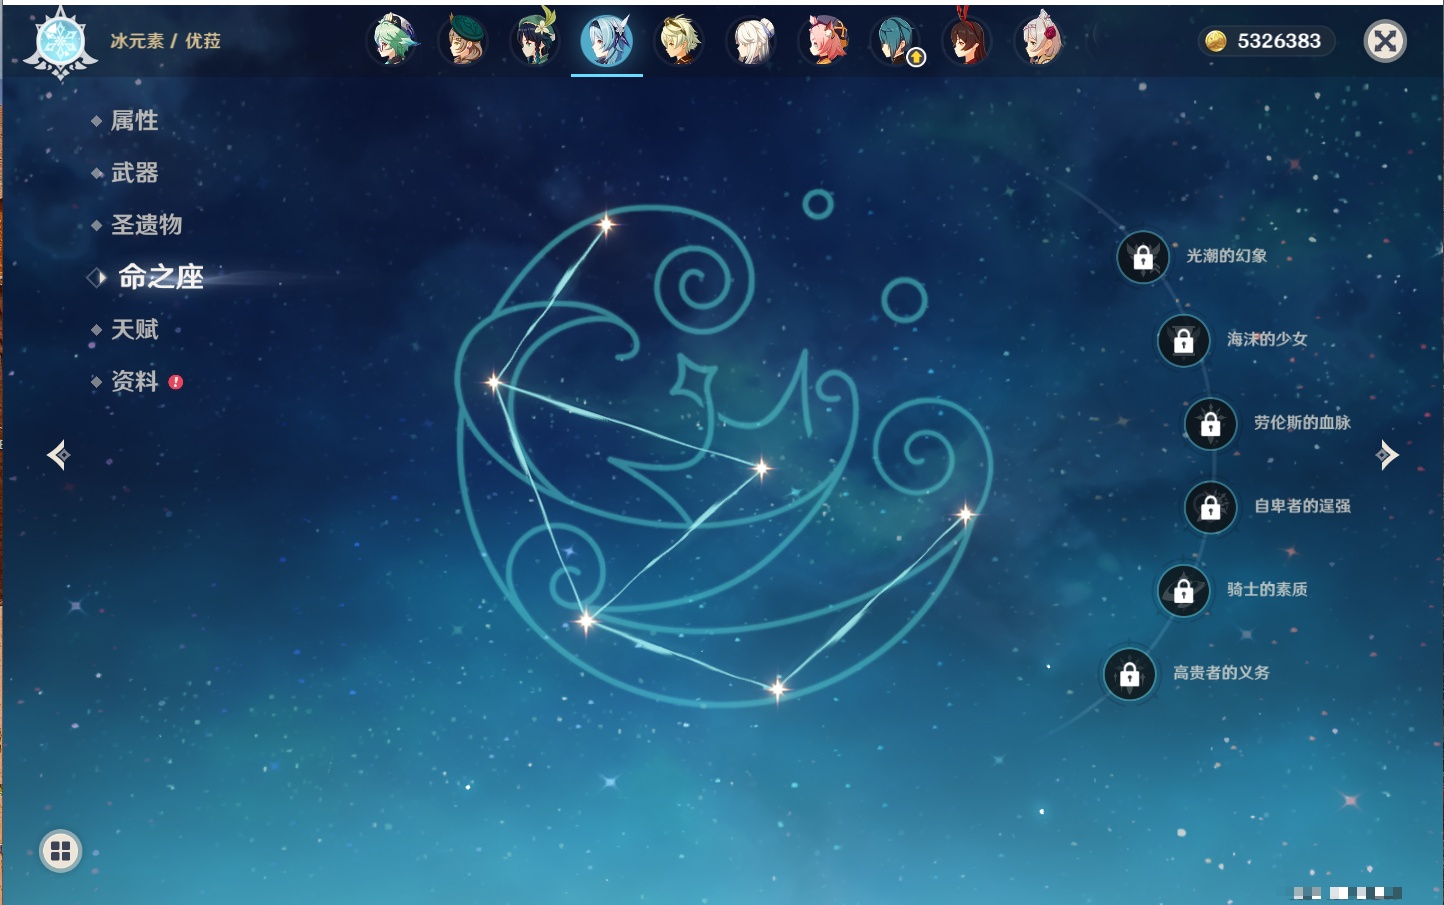
Task: Open the 资料 profile tab
Action: [x=134, y=381]
